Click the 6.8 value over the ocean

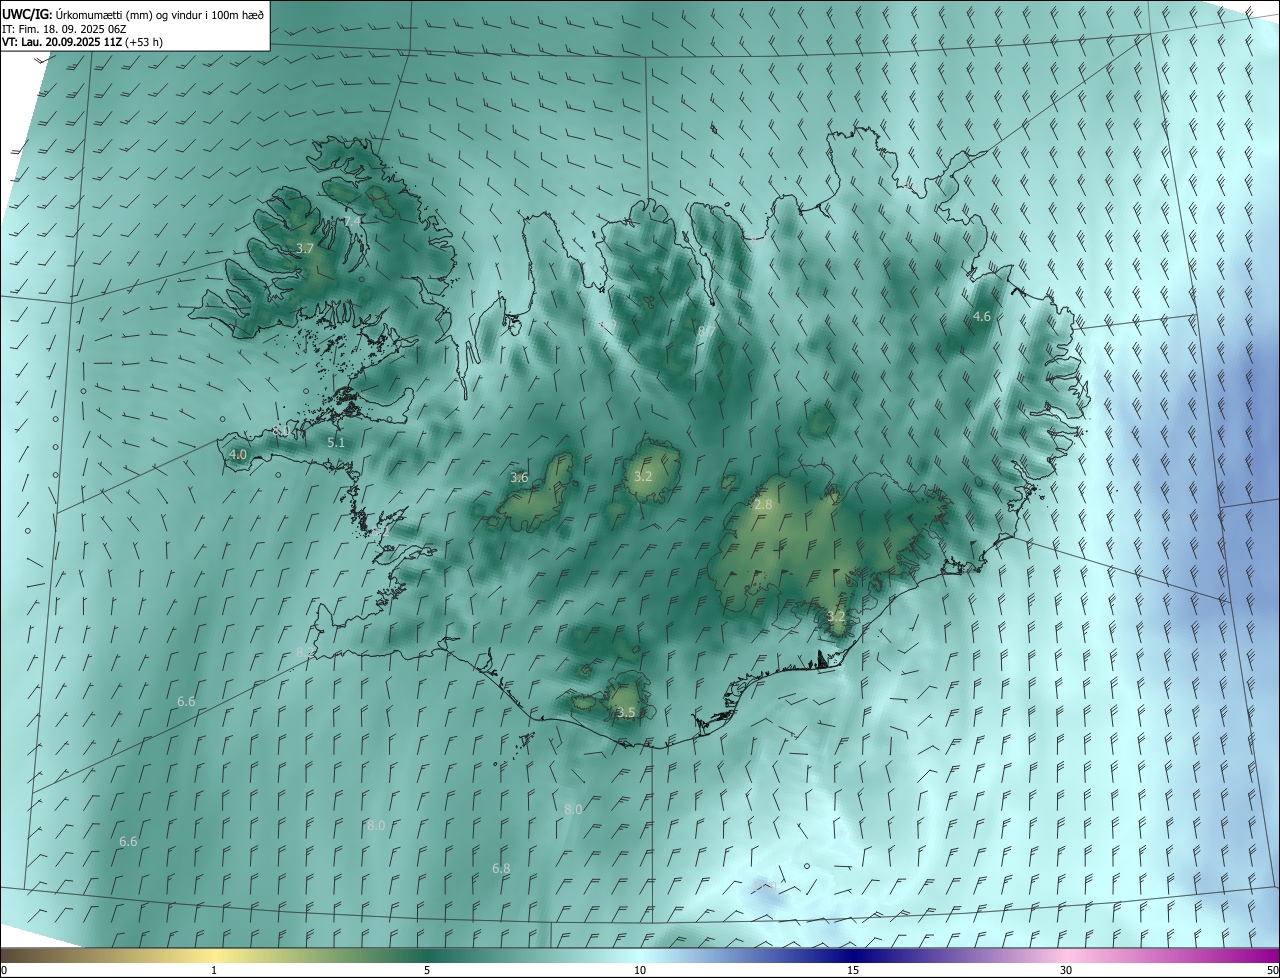[x=501, y=869]
